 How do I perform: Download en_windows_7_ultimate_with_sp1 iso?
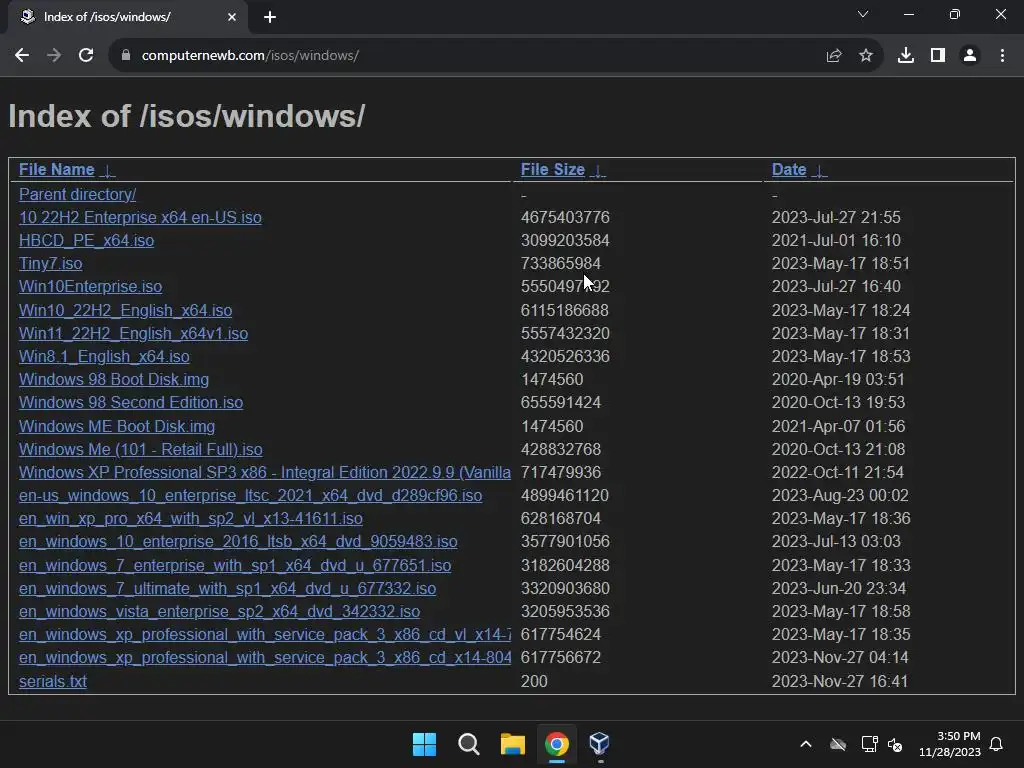[x=227, y=588]
